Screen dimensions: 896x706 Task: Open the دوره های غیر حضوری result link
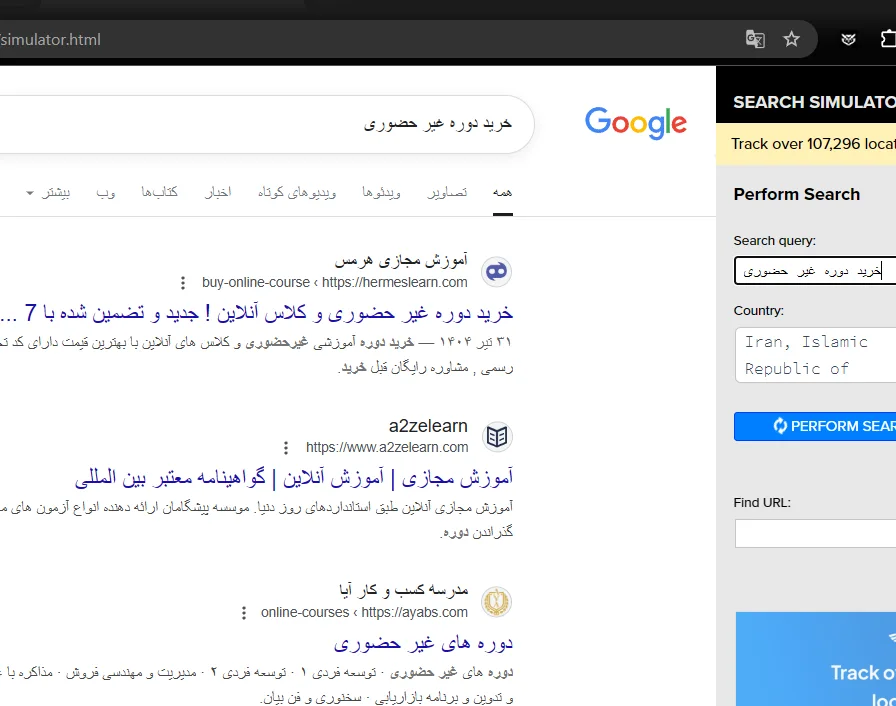click(423, 643)
